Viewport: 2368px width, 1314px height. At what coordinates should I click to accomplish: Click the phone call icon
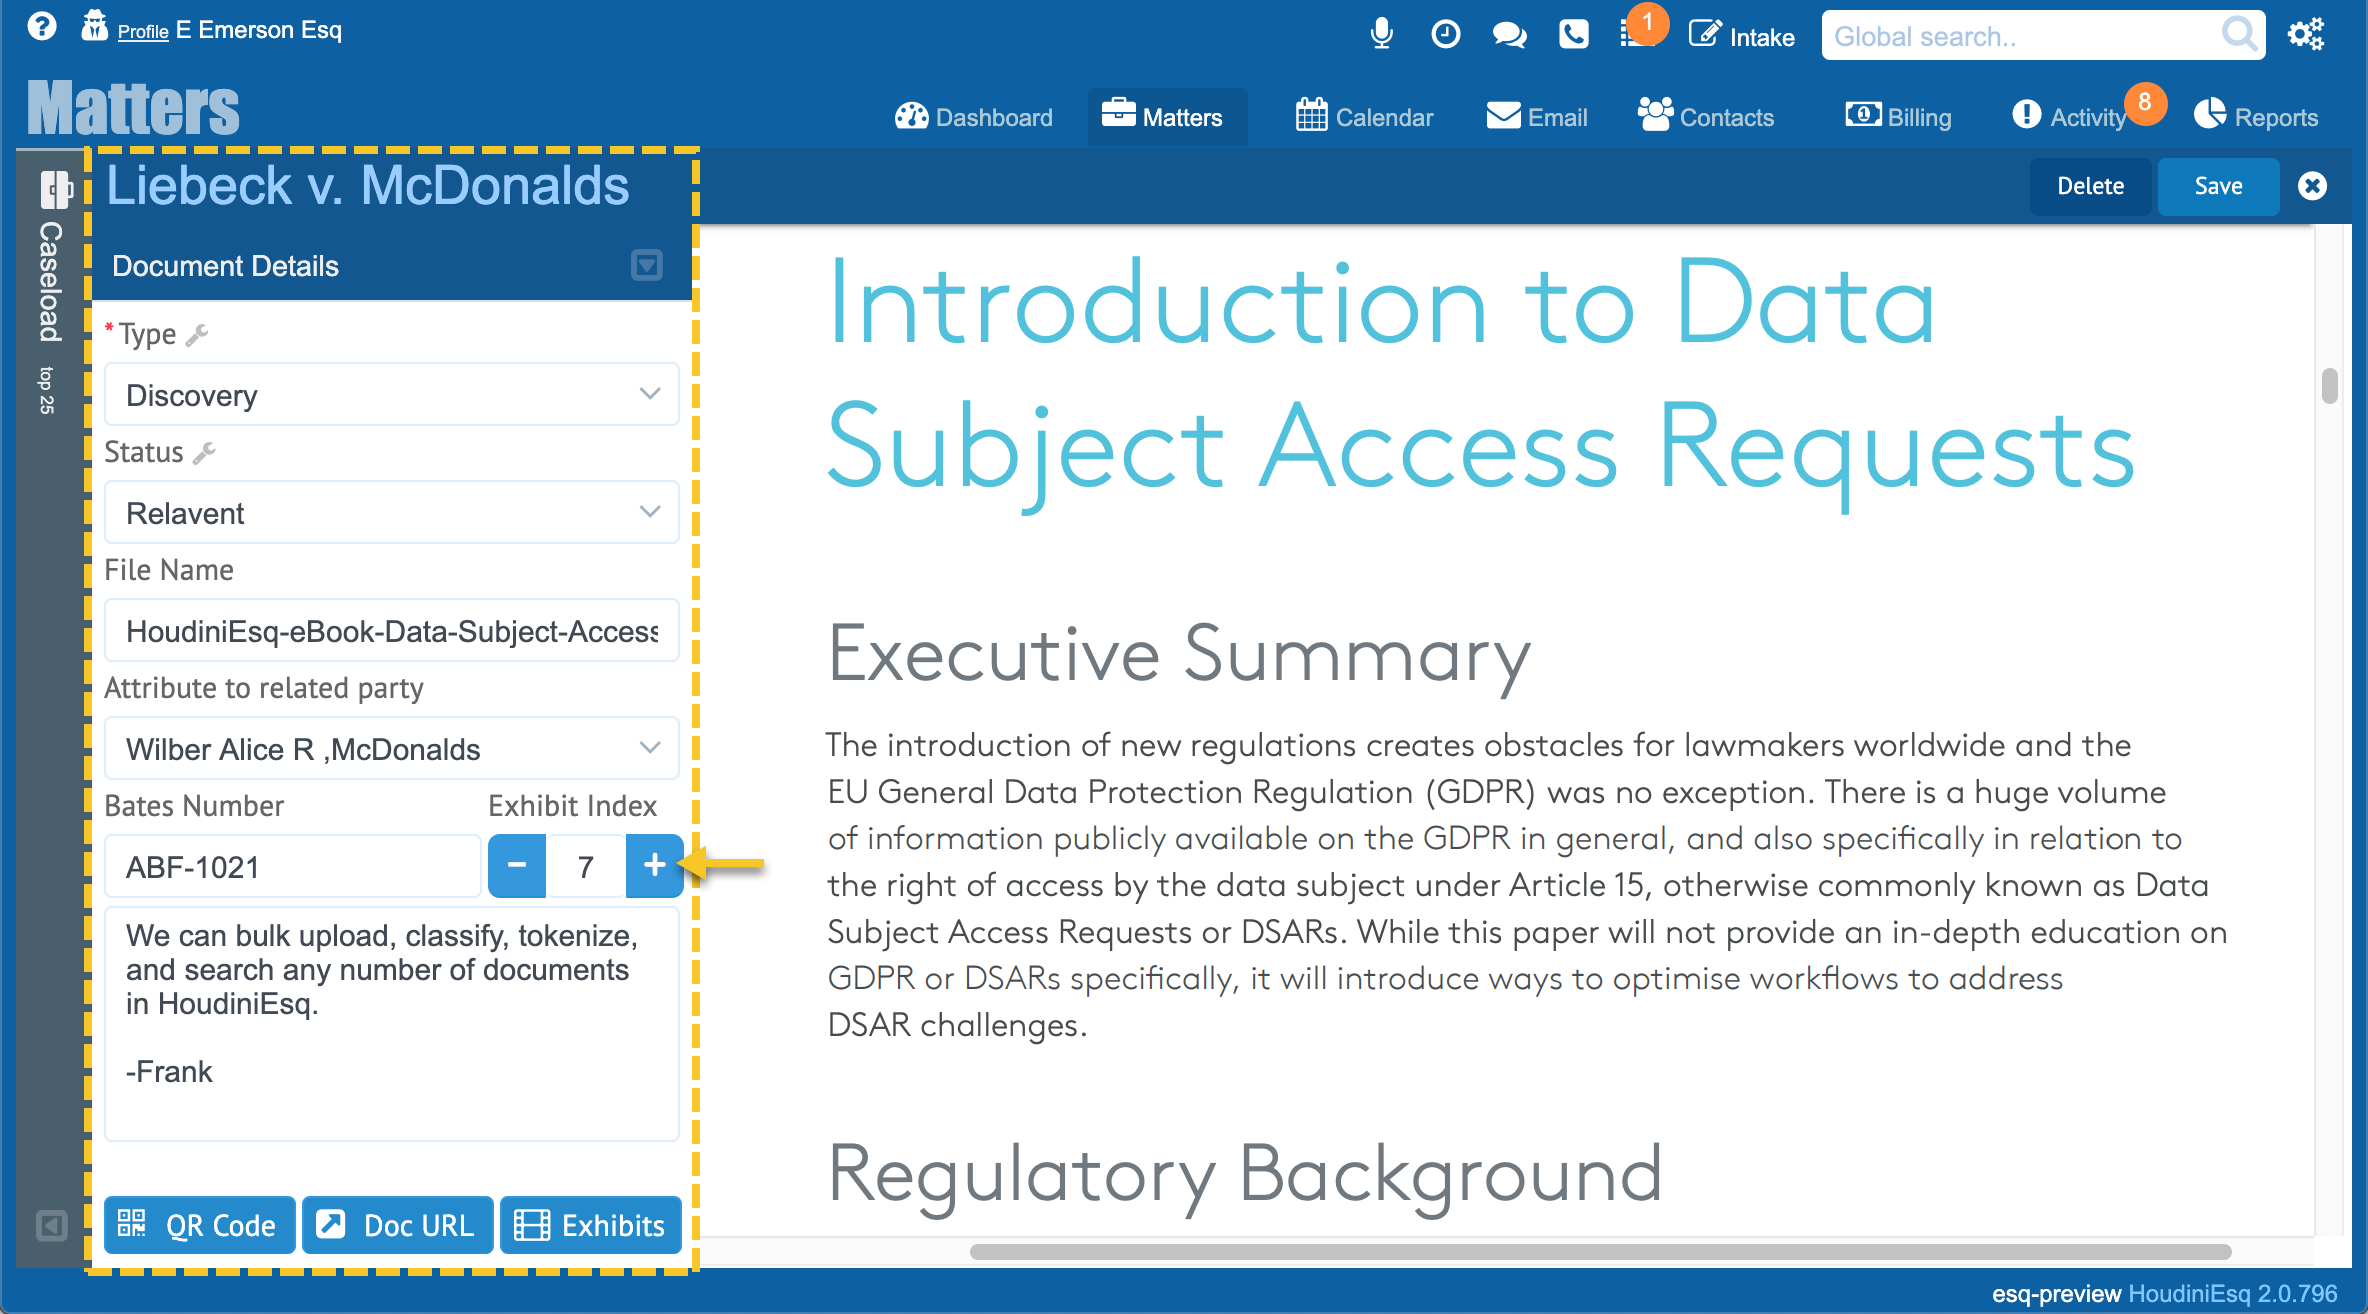pos(1573,35)
